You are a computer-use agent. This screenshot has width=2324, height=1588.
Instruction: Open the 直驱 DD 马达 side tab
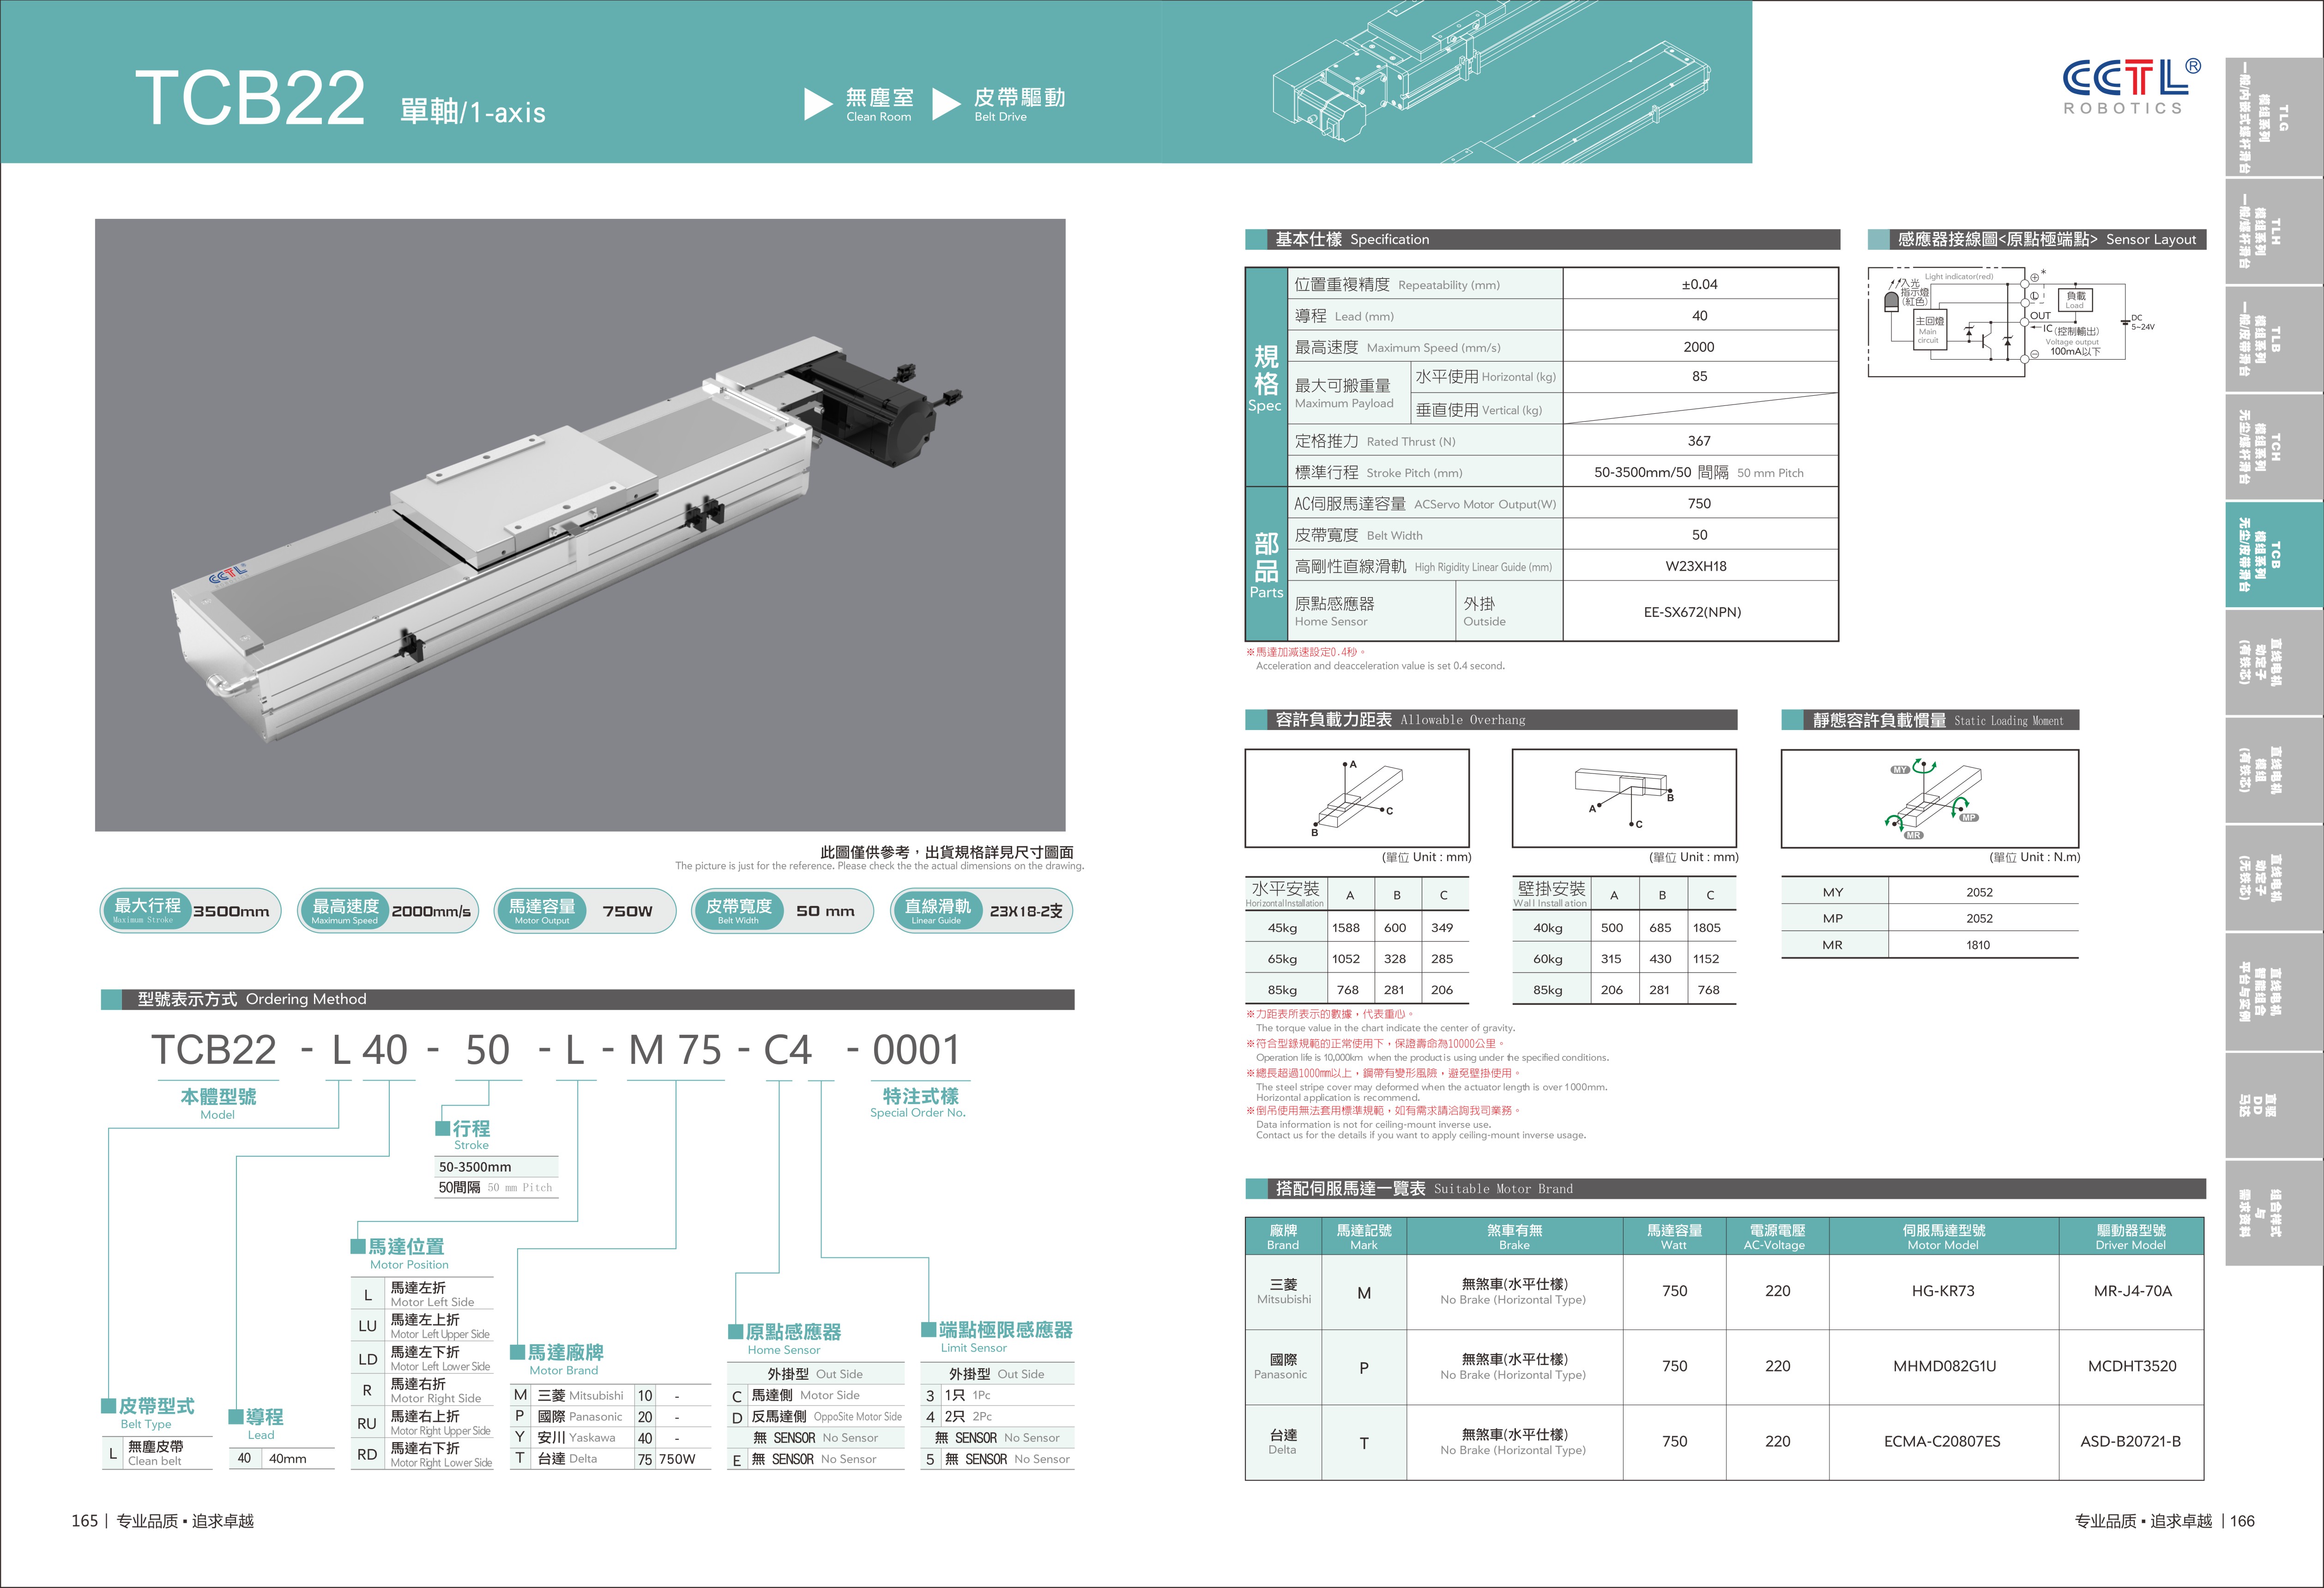pos(2273,1105)
